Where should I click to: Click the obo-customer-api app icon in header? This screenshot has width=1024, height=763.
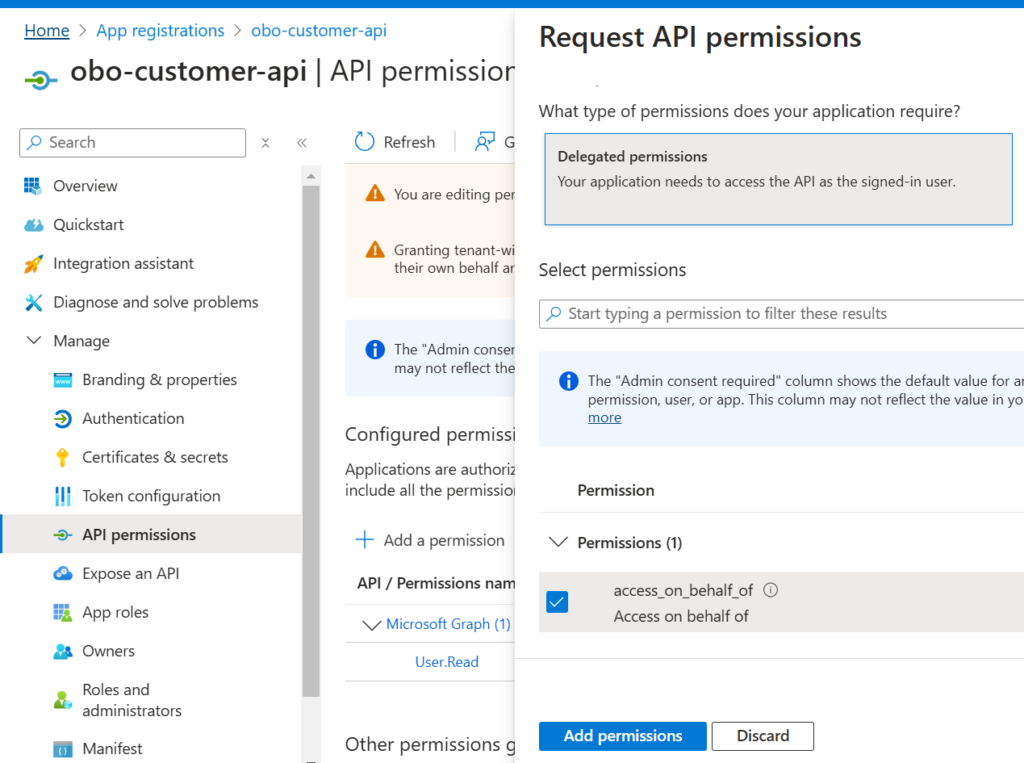[x=40, y=80]
